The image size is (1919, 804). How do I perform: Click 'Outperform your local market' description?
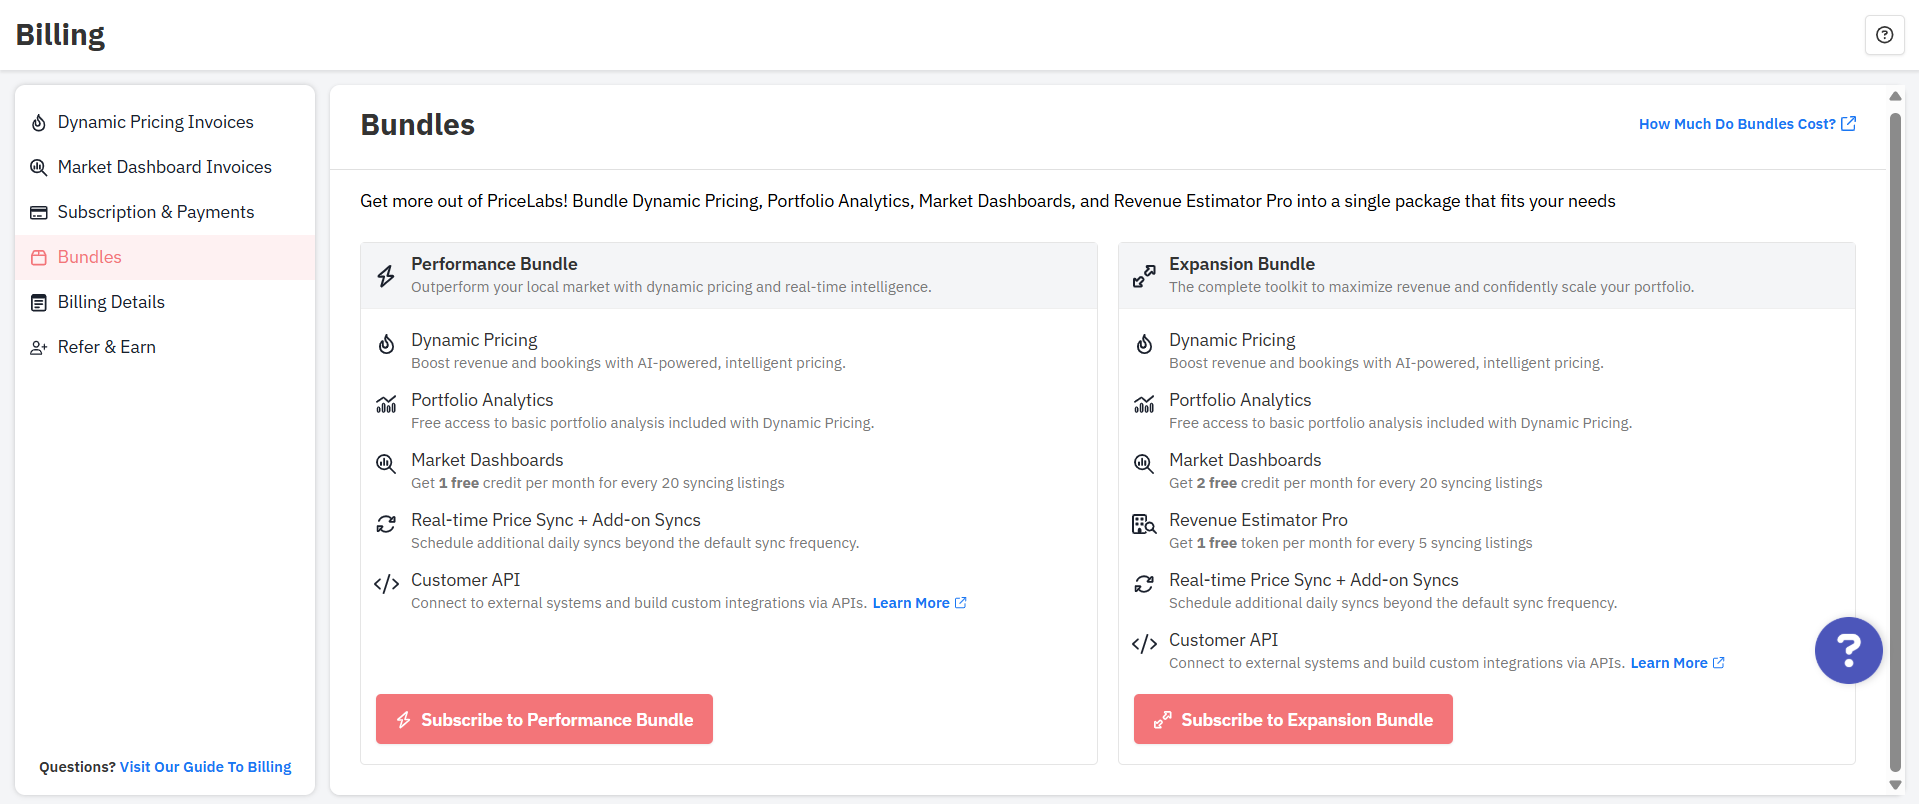(671, 287)
